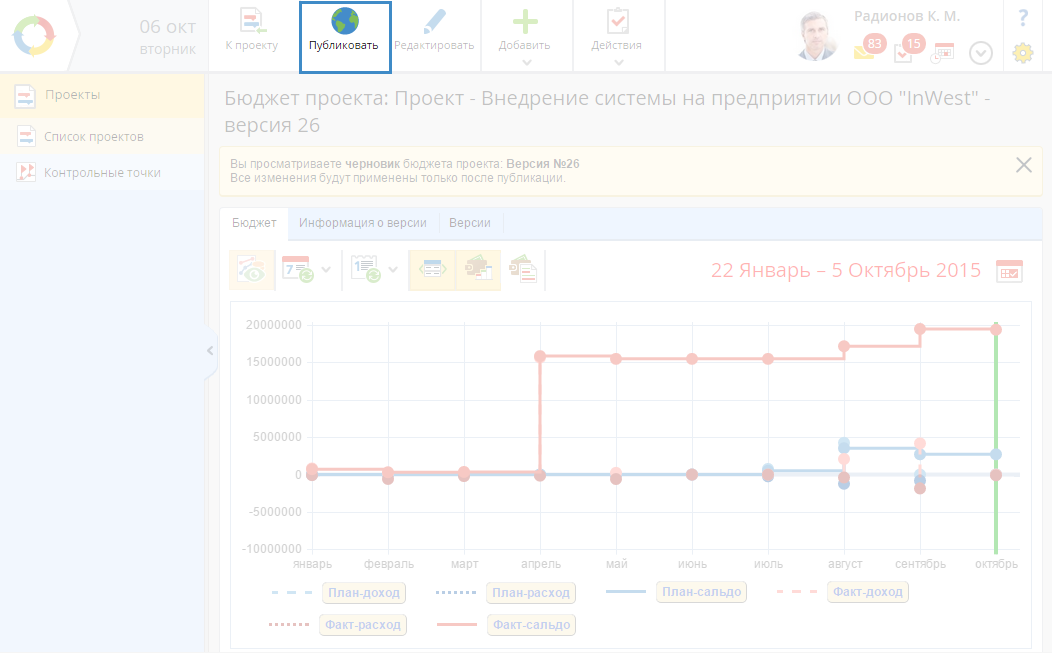Viewport: 1052px width, 653px height.
Task: Switch to Информация о версии tab
Action: point(362,223)
